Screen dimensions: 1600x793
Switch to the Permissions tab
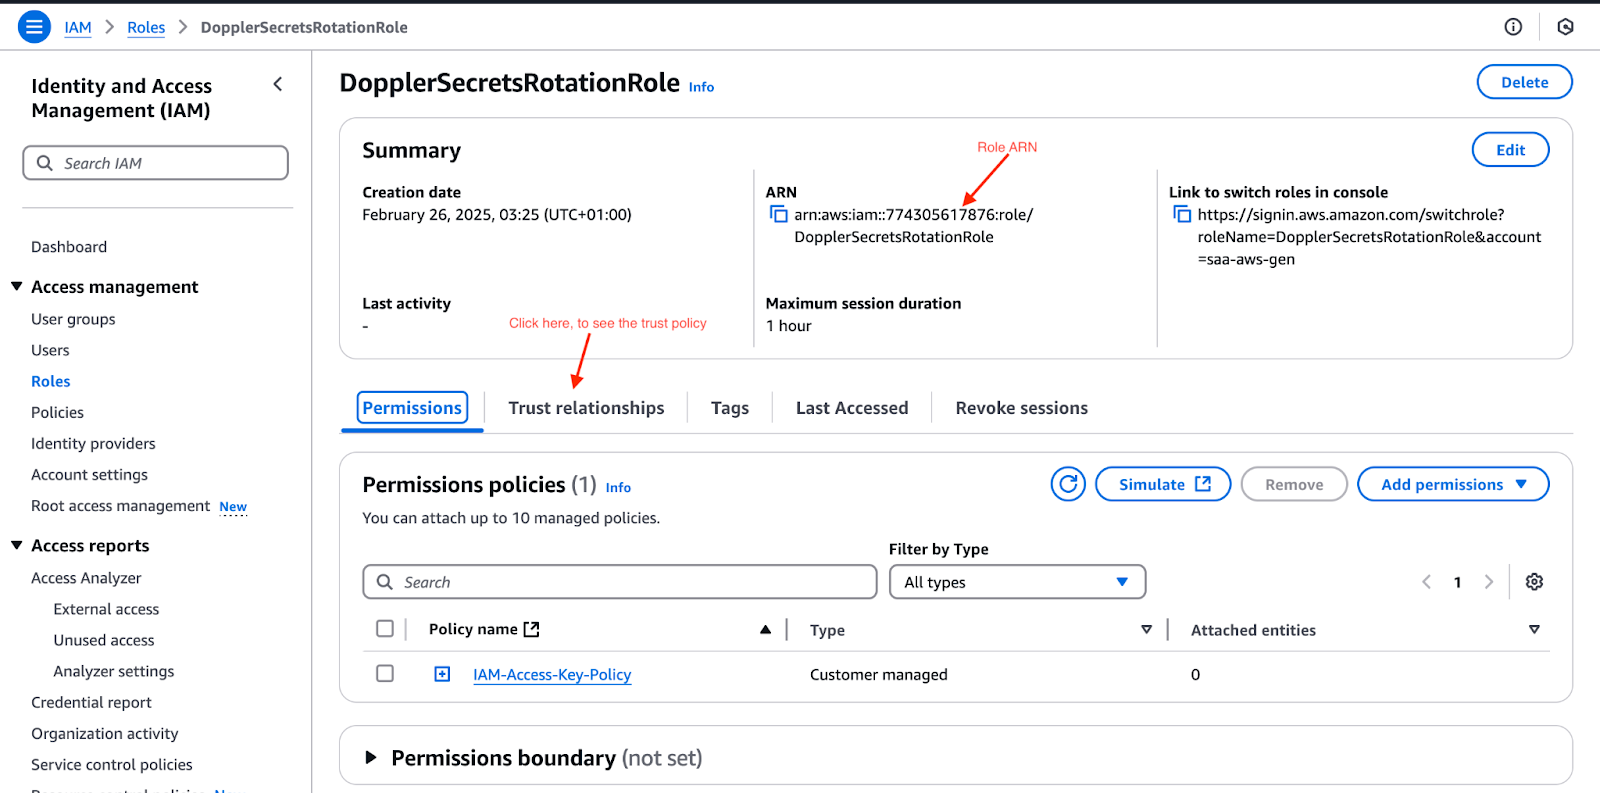412,408
